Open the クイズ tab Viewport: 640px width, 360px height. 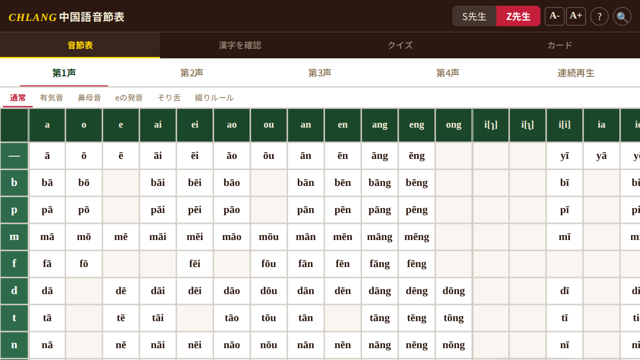point(400,45)
